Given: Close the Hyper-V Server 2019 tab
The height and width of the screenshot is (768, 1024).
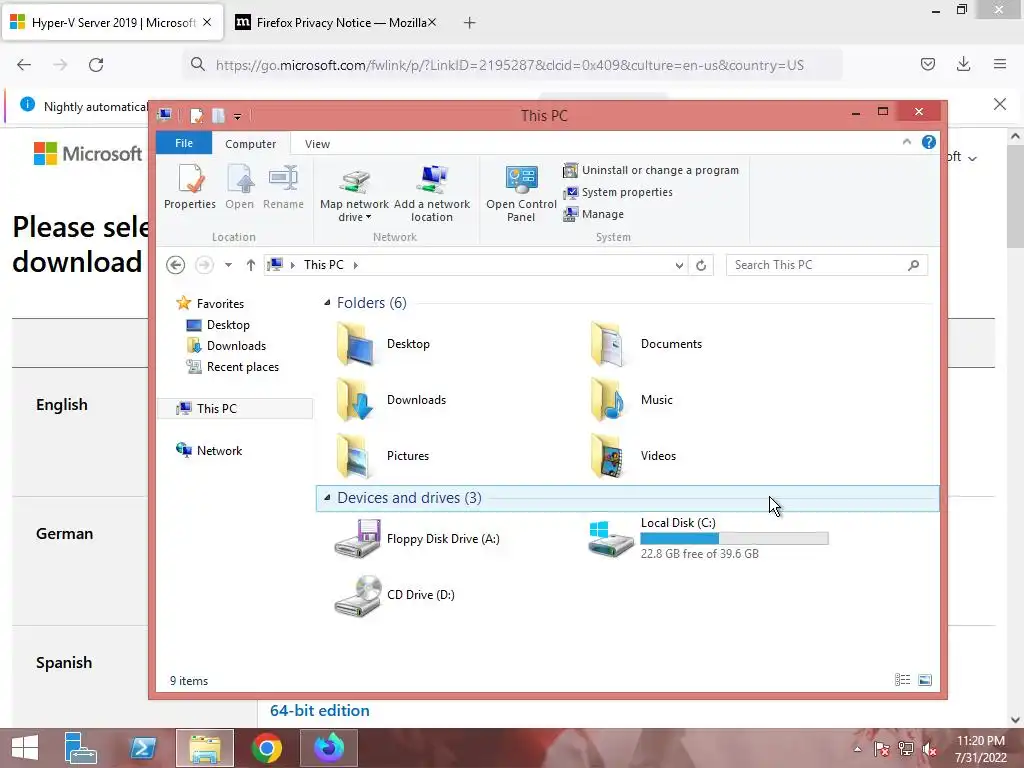Looking at the screenshot, I should (x=207, y=22).
